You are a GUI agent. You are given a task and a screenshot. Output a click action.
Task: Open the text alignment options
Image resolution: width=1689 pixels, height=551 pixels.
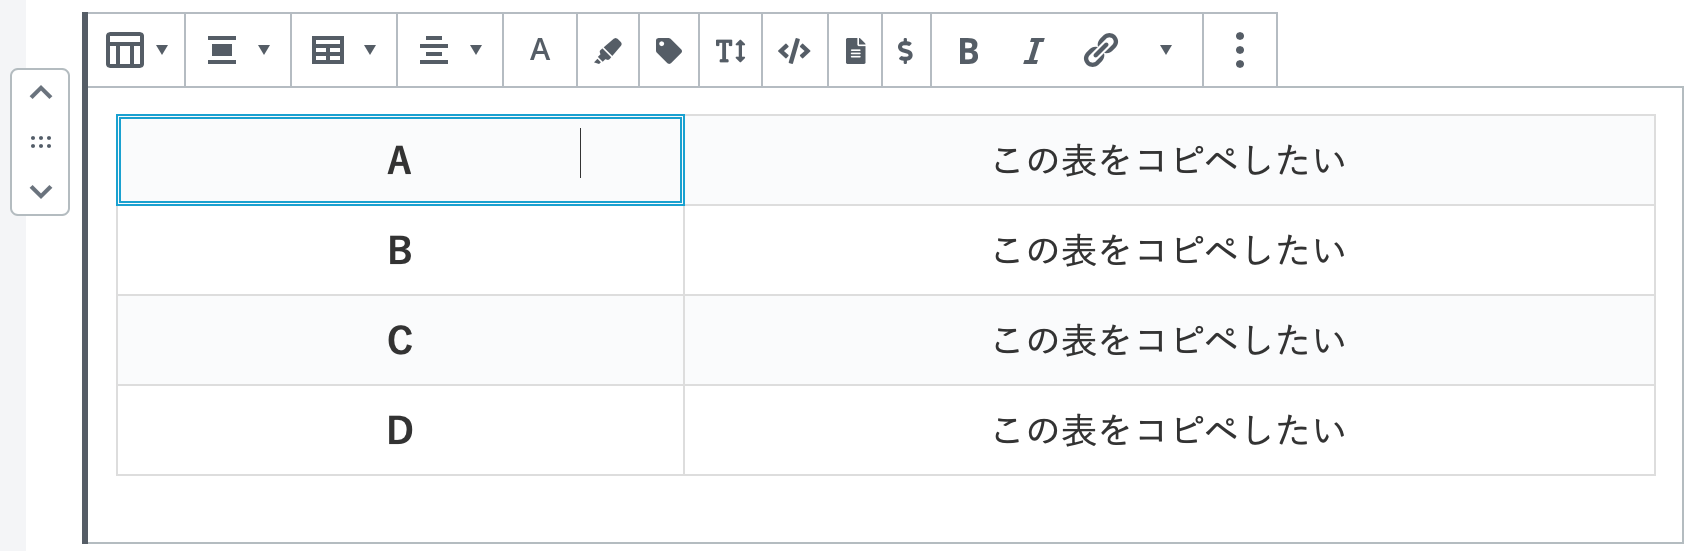pyautogui.click(x=450, y=50)
